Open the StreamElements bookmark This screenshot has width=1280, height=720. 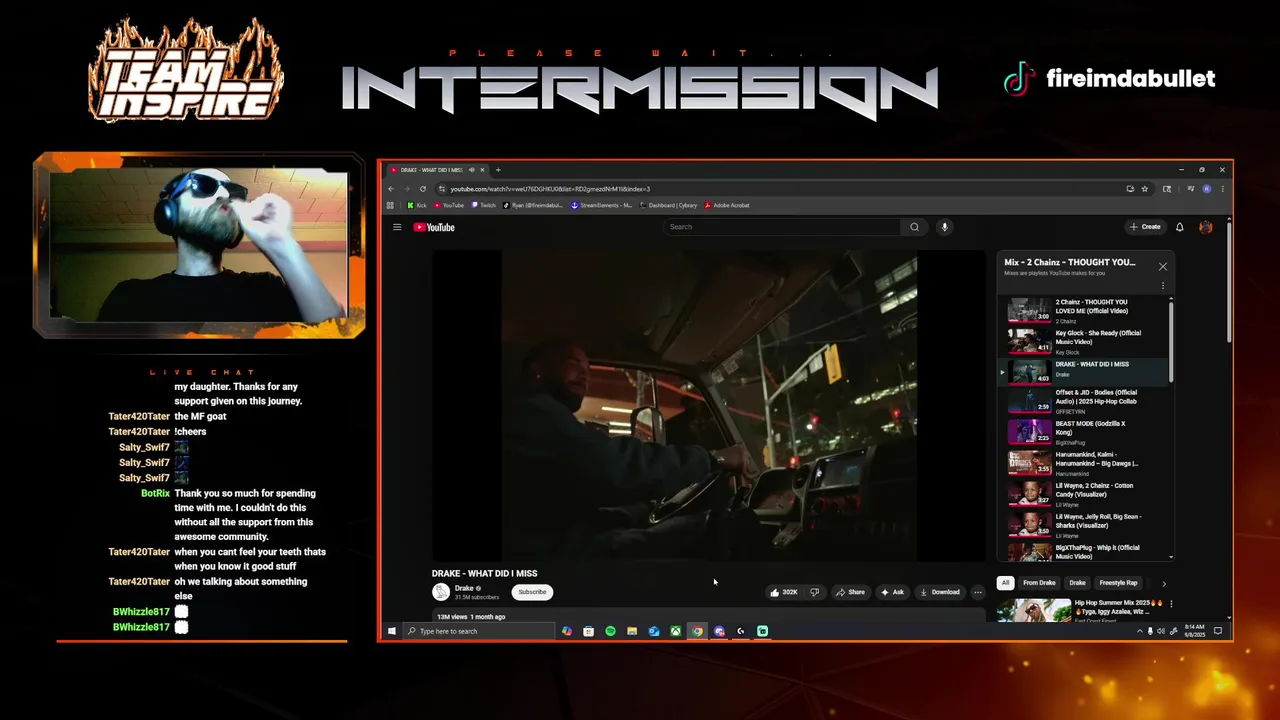coord(601,205)
